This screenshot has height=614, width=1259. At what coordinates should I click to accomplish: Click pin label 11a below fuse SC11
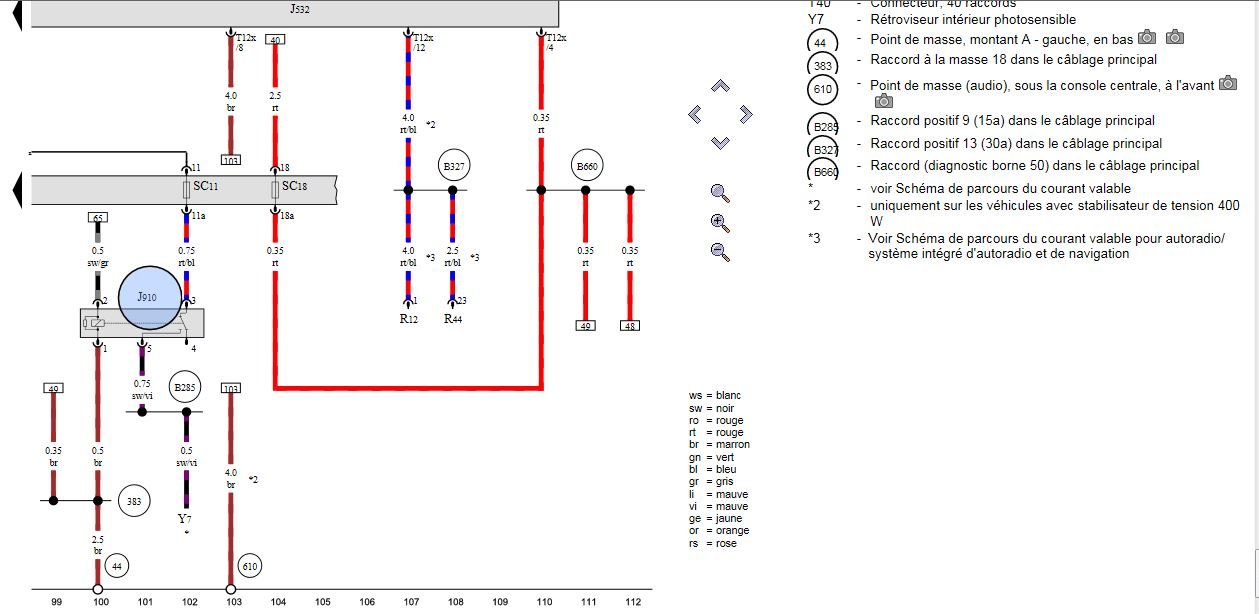pos(198,215)
